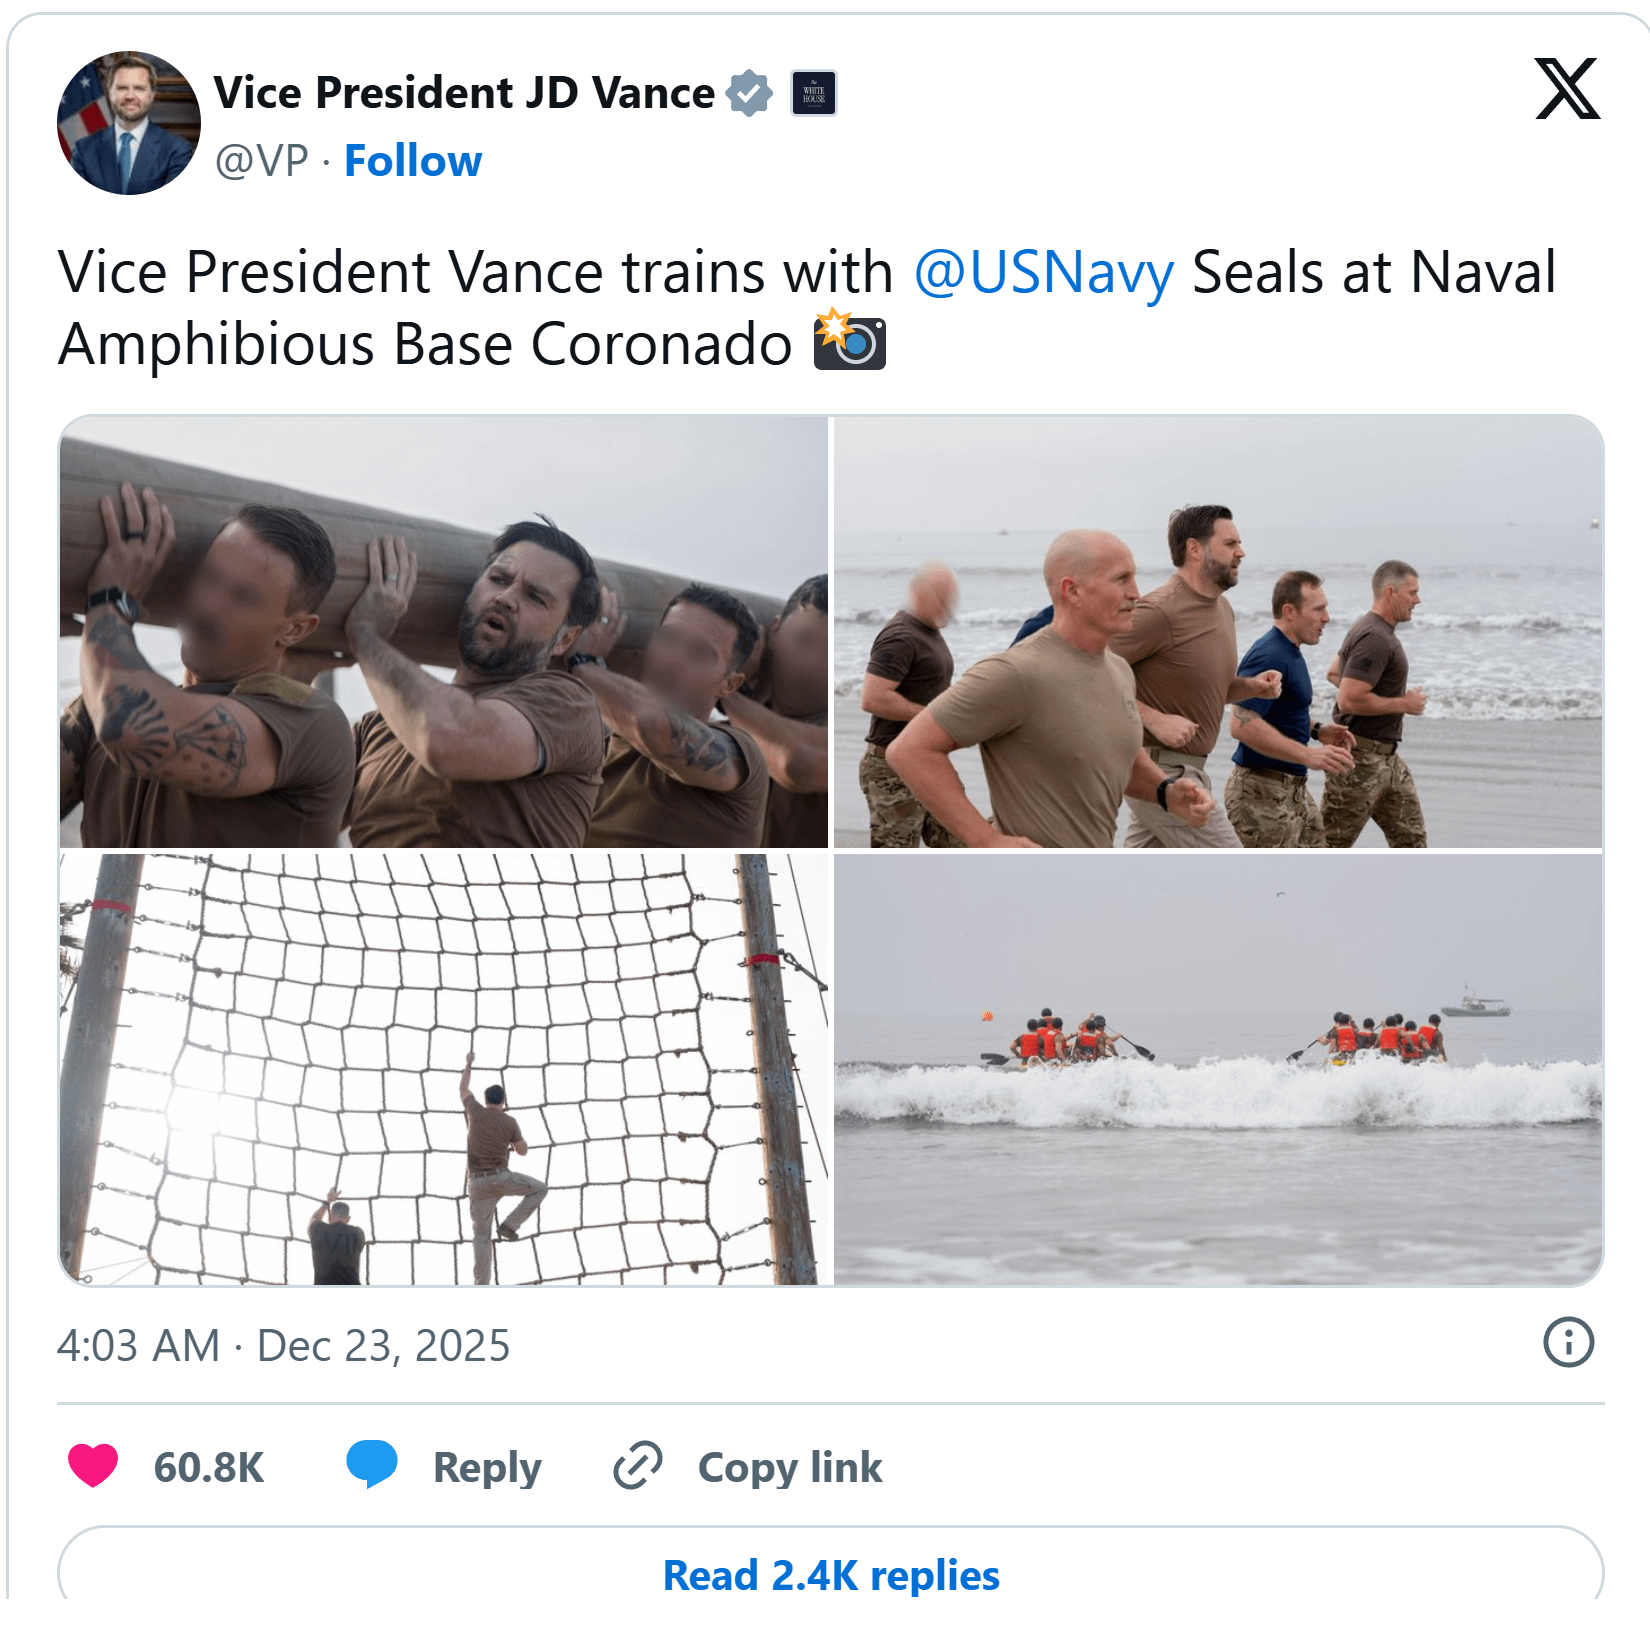This screenshot has width=1650, height=1647.
Task: Open the tweet info circle icon
Action: pyautogui.click(x=1567, y=1342)
